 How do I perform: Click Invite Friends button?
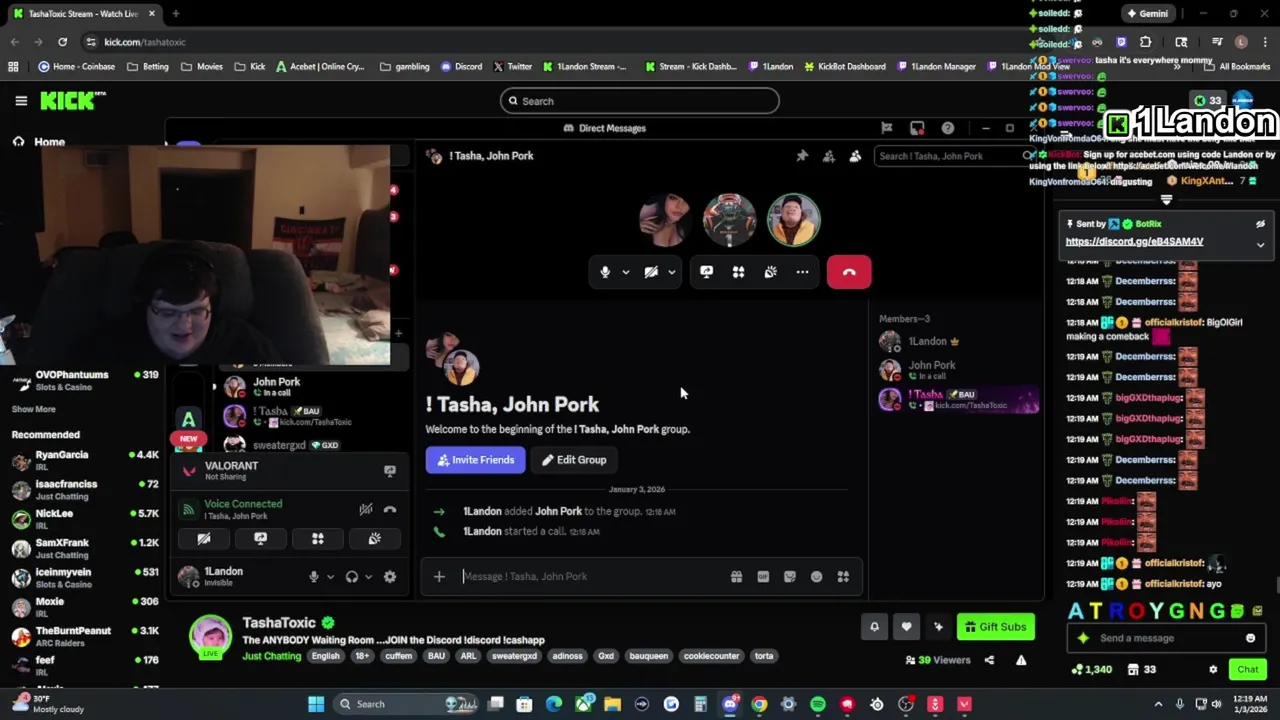(x=476, y=460)
